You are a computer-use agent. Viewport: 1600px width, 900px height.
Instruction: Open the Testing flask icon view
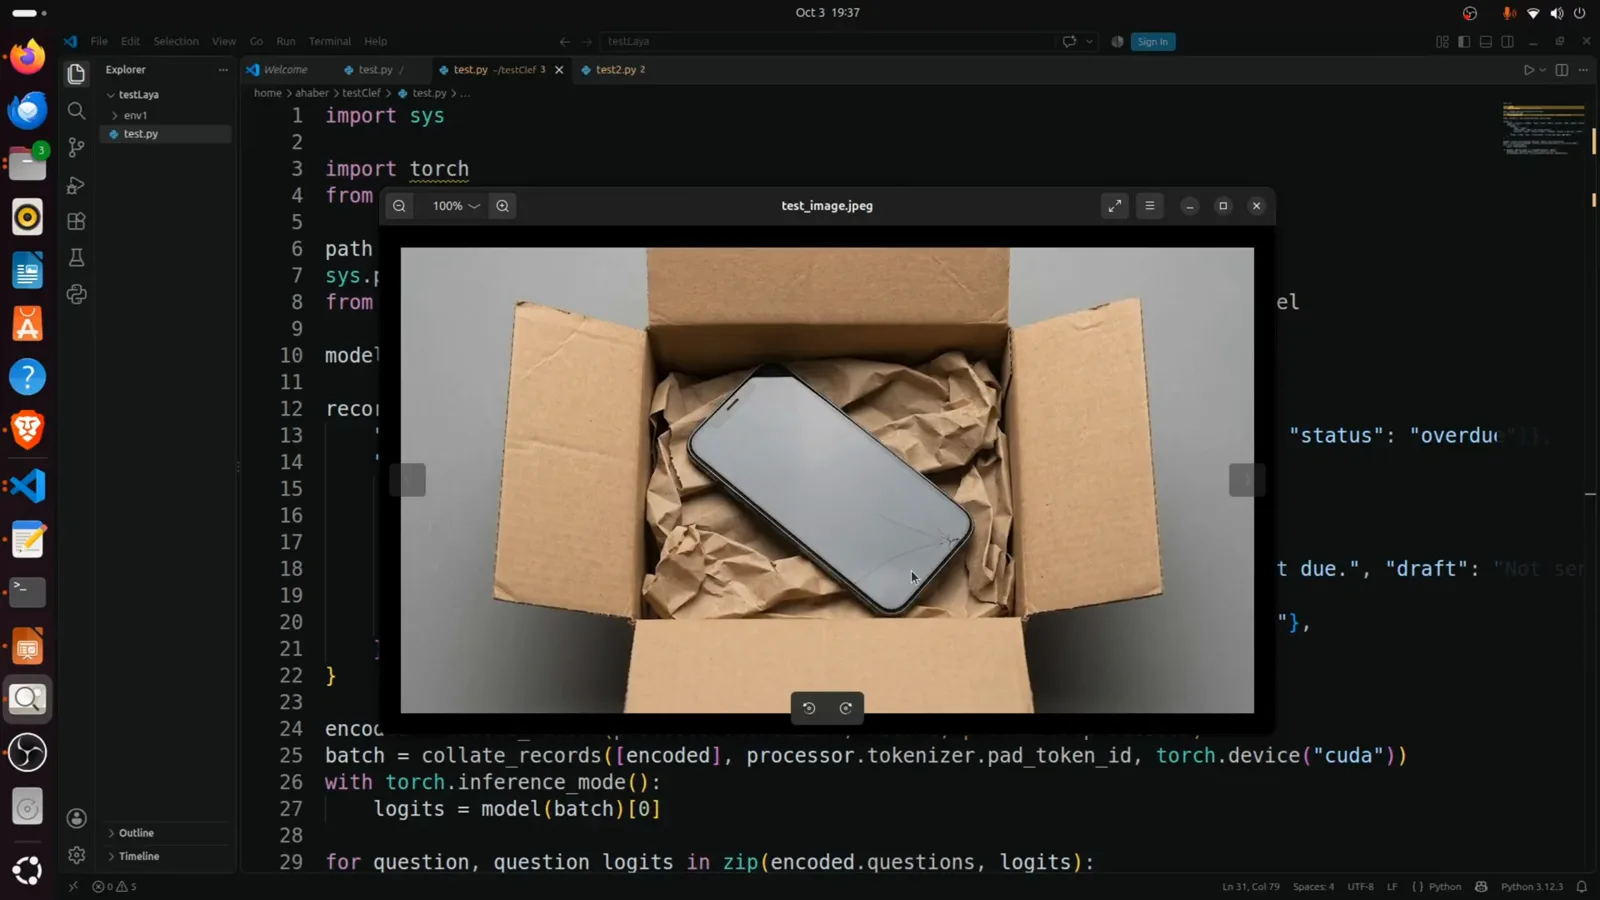pos(76,258)
